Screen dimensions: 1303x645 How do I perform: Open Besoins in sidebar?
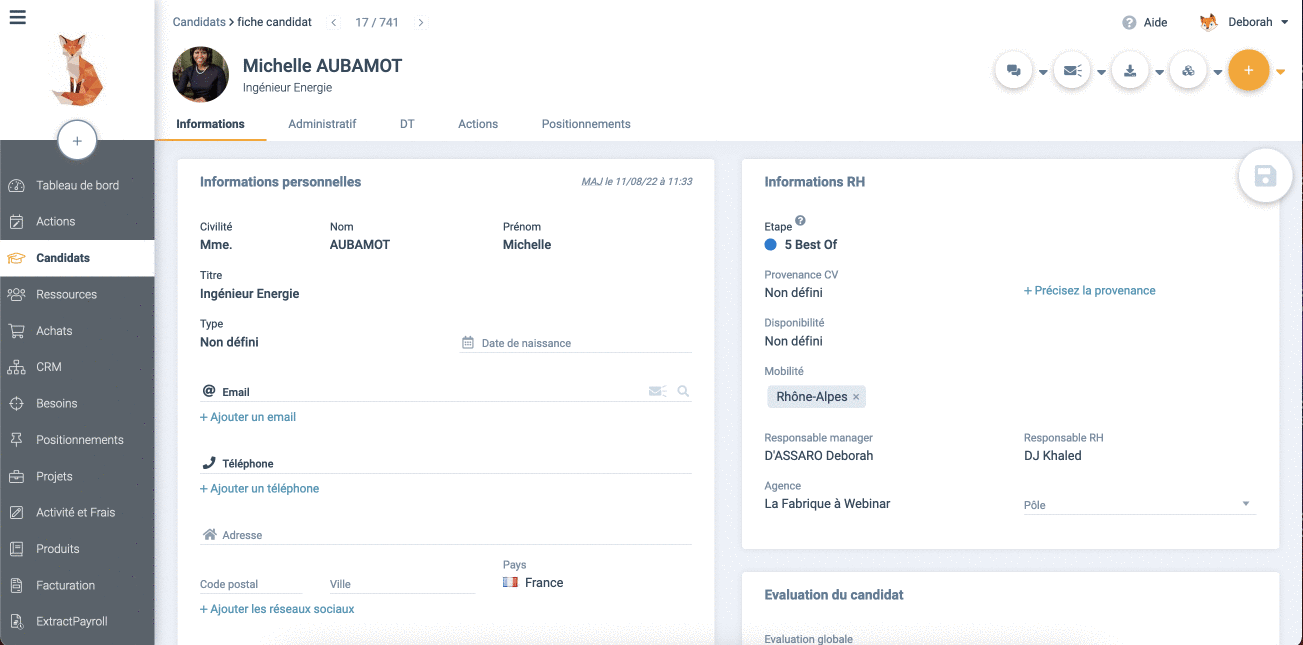tap(77, 403)
